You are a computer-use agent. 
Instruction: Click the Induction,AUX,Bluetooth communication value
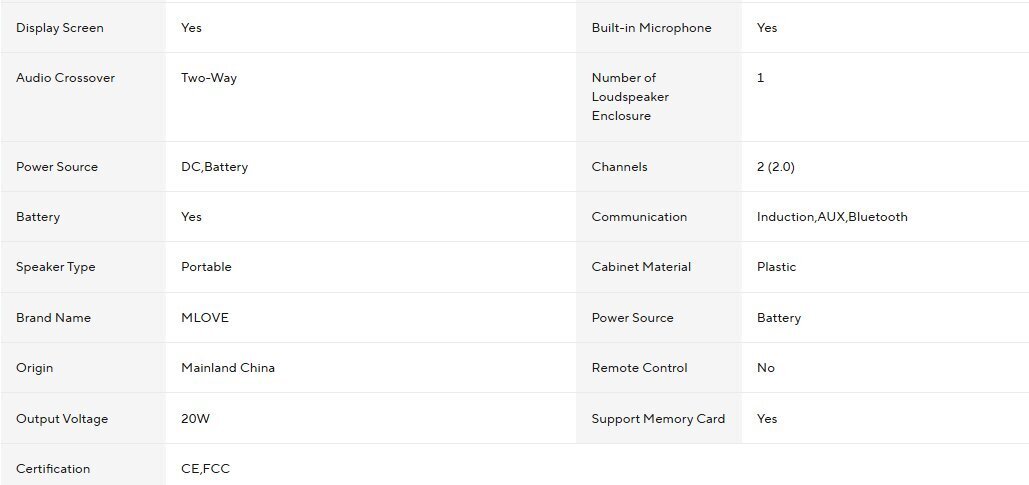coord(832,217)
